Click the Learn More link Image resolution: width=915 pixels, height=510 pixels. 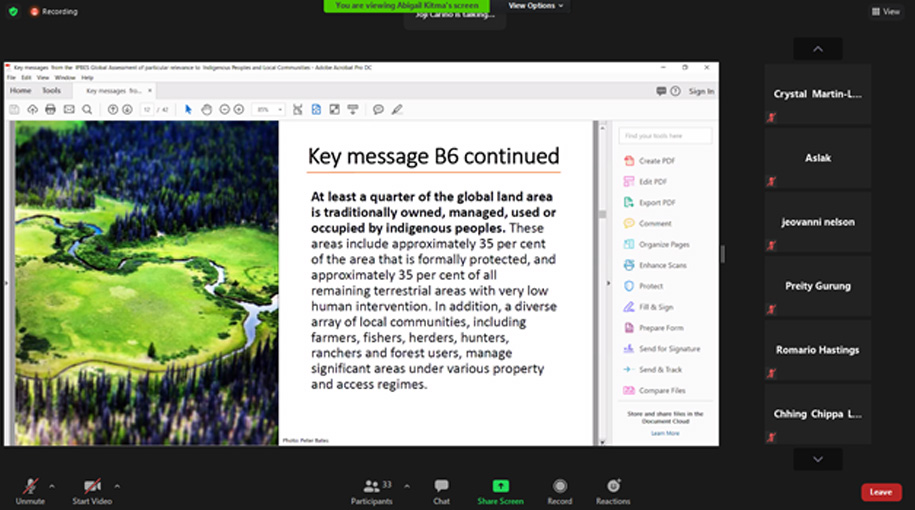coord(665,434)
